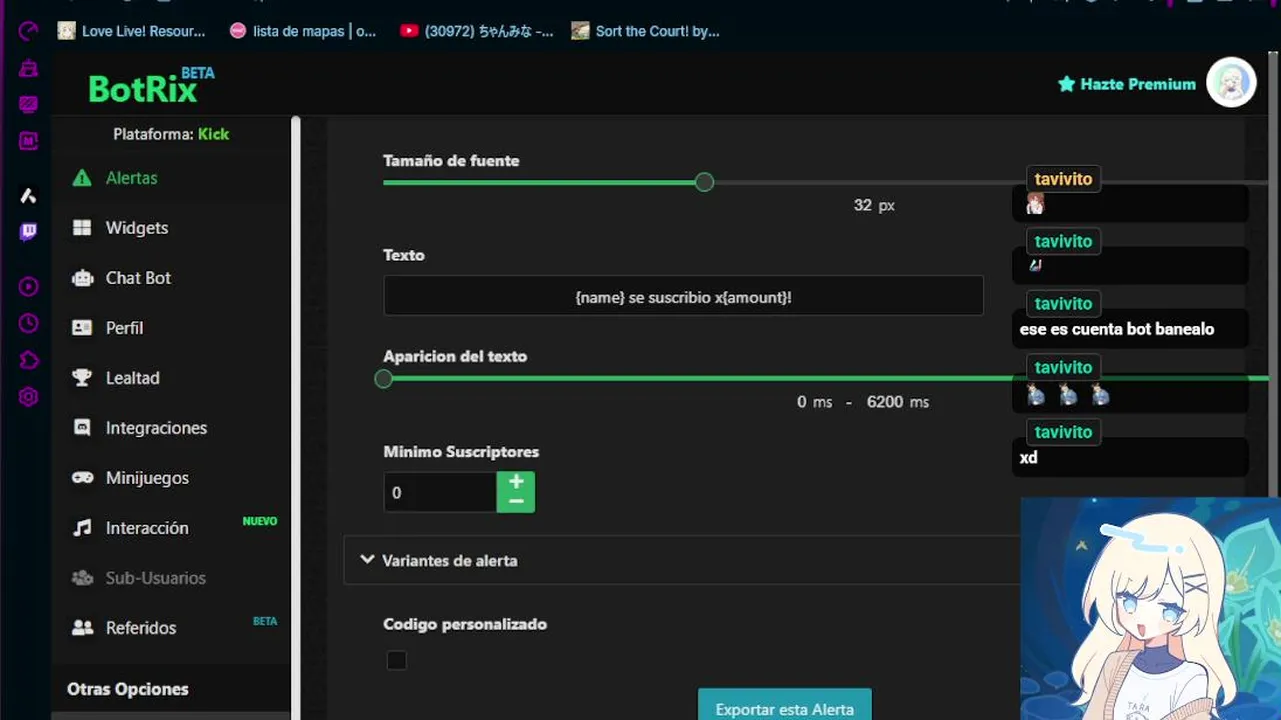Open the Twitch icon in browser sidebar

pyautogui.click(x=28, y=232)
